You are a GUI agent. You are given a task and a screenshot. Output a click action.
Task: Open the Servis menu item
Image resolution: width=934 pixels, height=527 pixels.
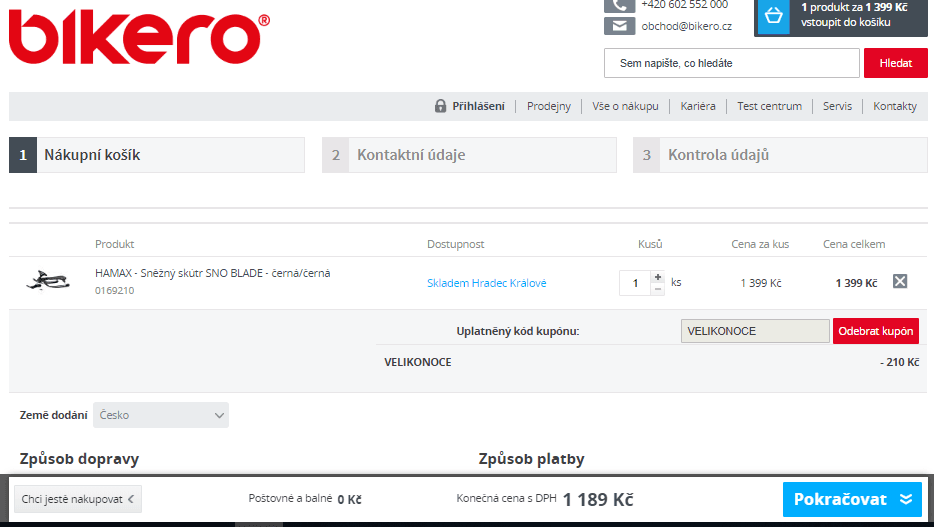pos(837,106)
